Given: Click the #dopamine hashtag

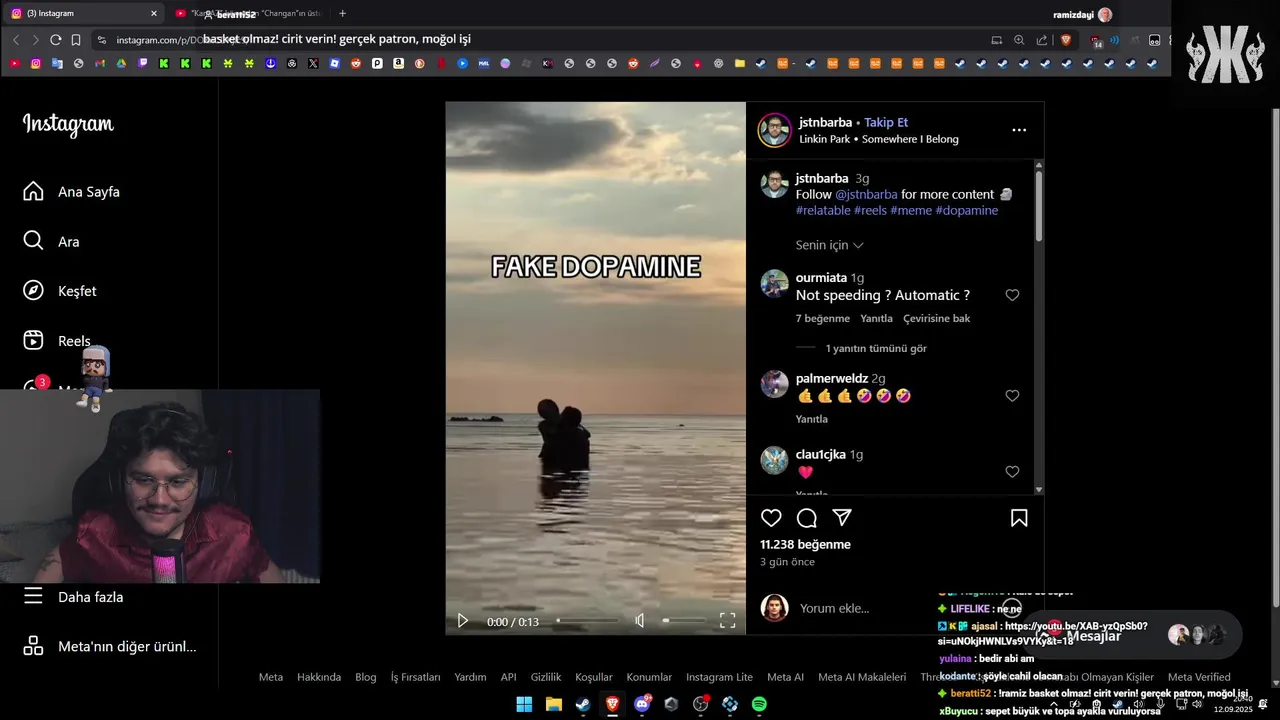Looking at the screenshot, I should tap(967, 211).
